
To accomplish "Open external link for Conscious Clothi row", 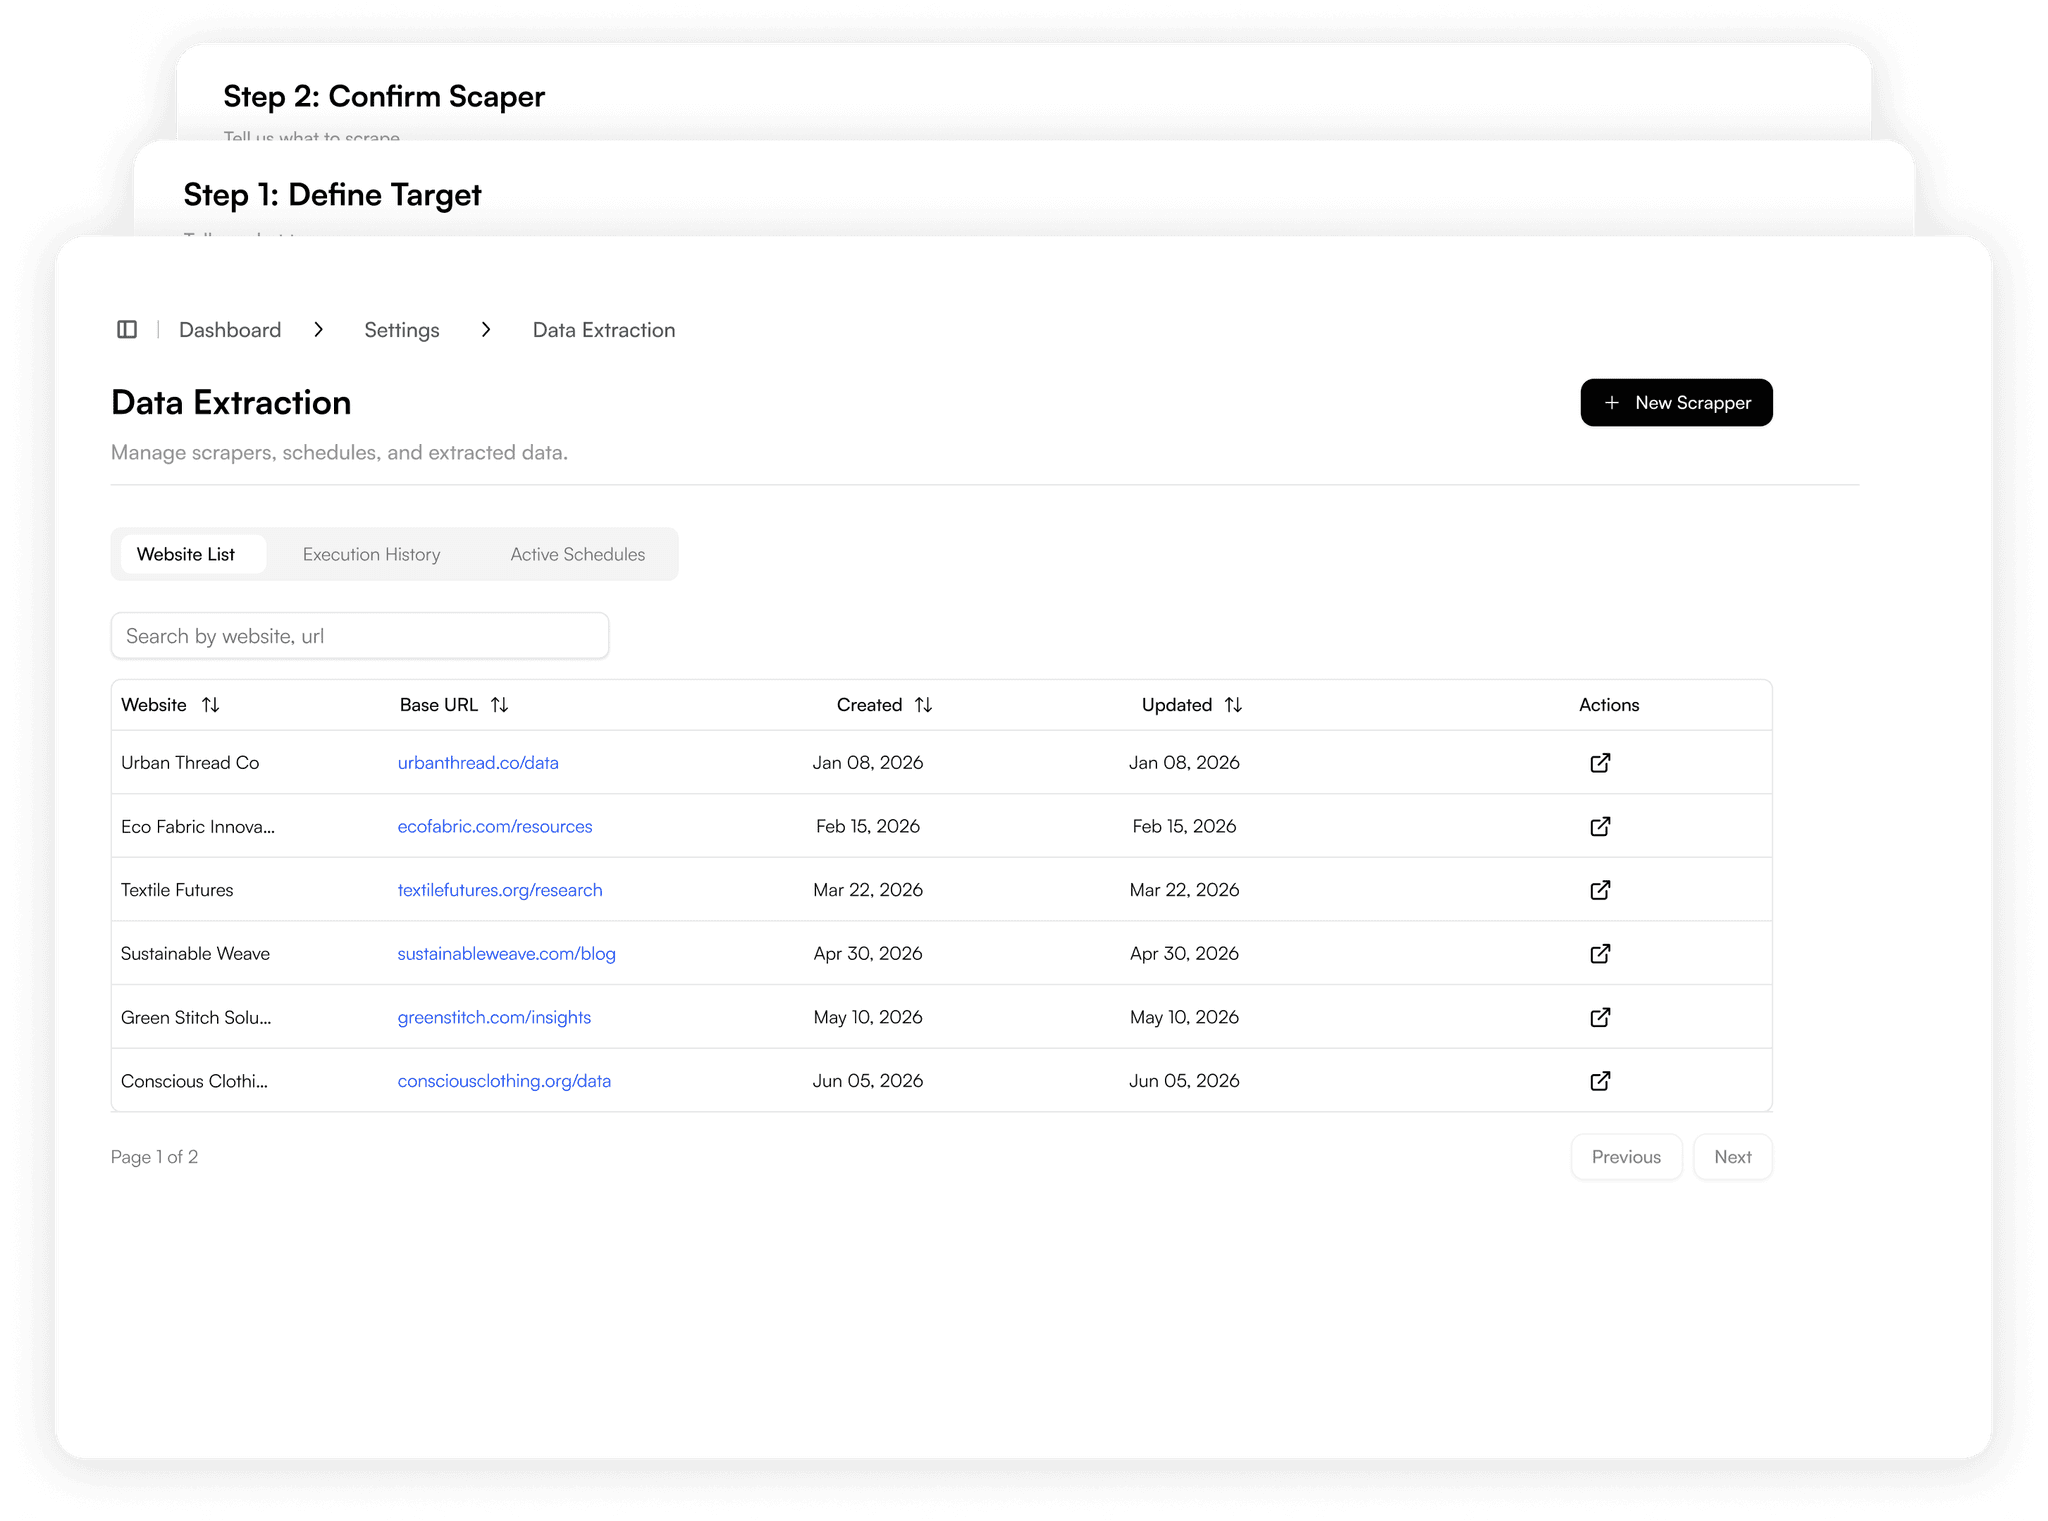I will tap(1600, 1081).
